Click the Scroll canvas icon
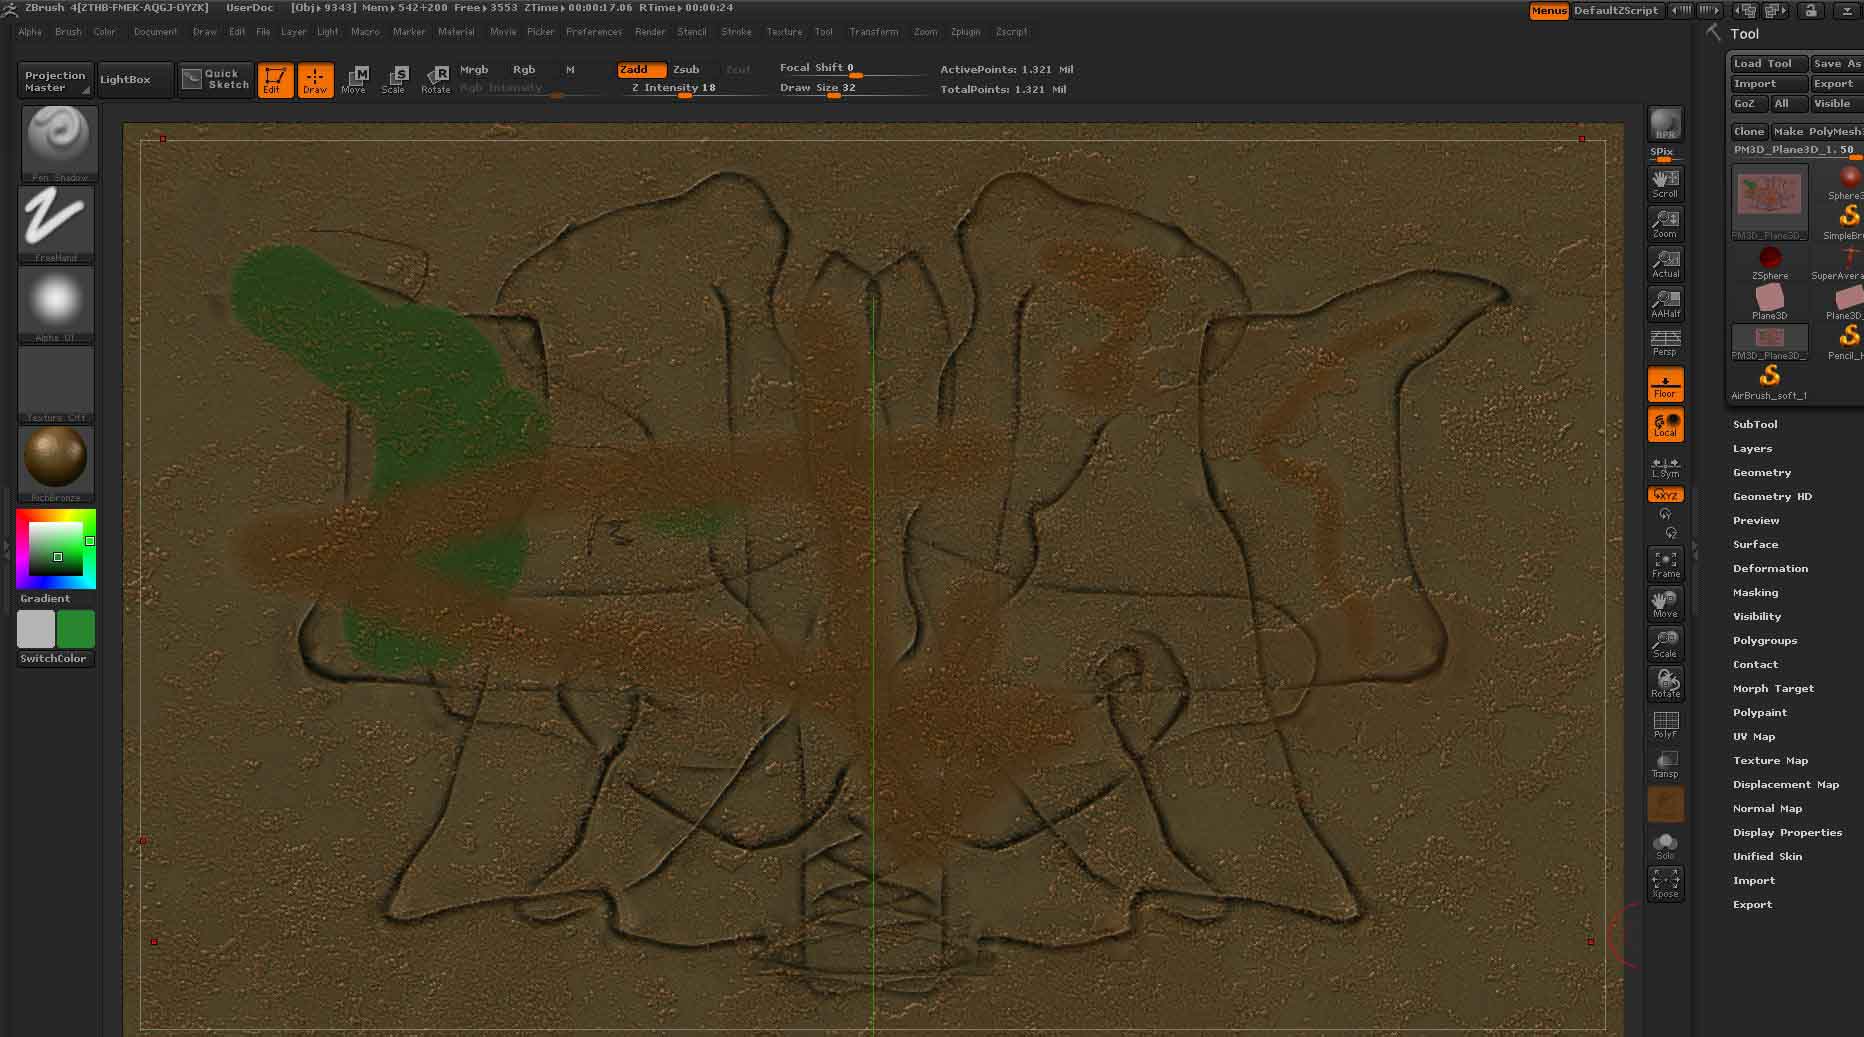 point(1665,184)
